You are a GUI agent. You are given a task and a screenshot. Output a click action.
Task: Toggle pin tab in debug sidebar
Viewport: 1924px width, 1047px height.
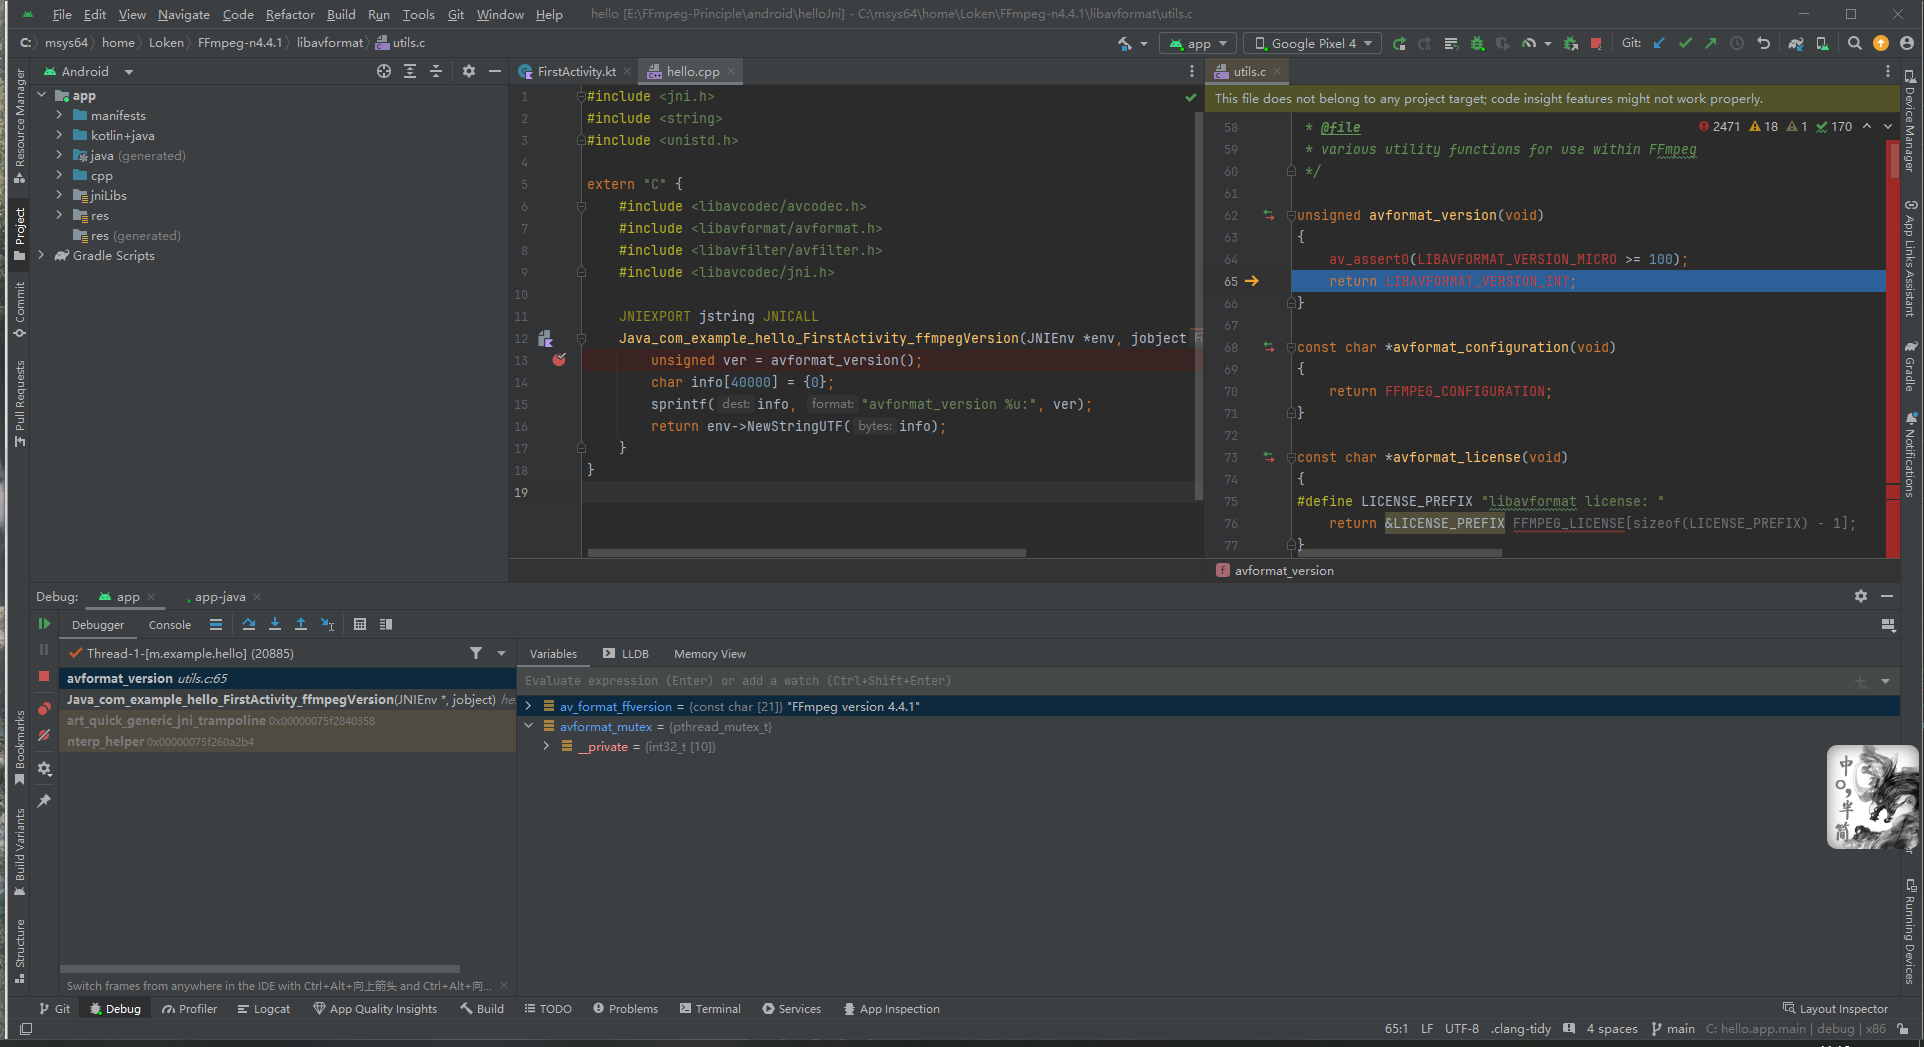[44, 801]
